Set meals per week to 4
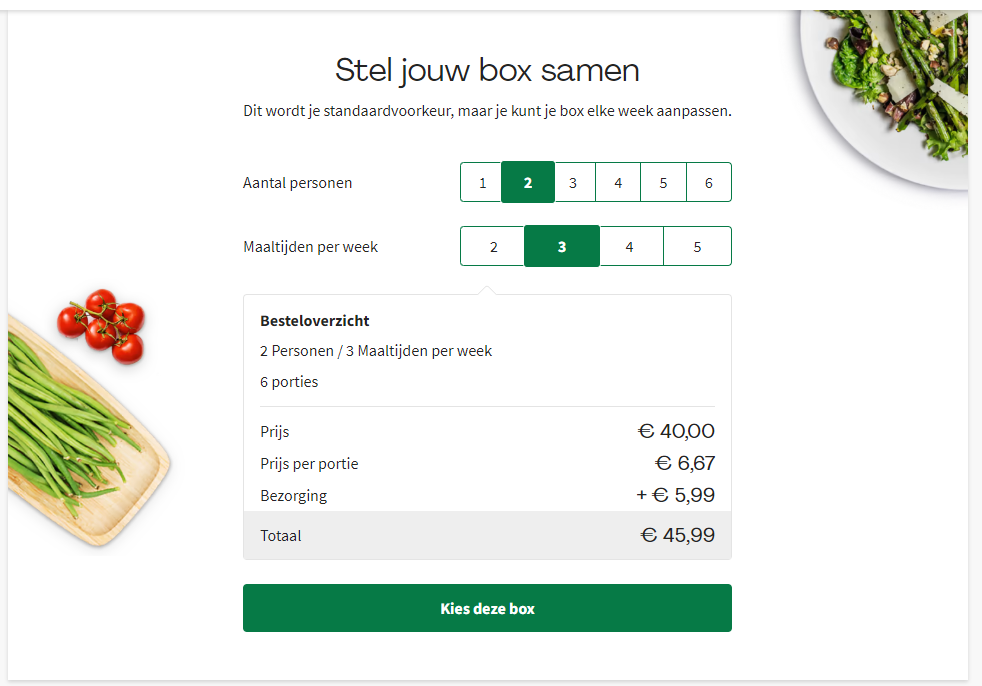The width and height of the screenshot is (982, 686). click(x=629, y=247)
